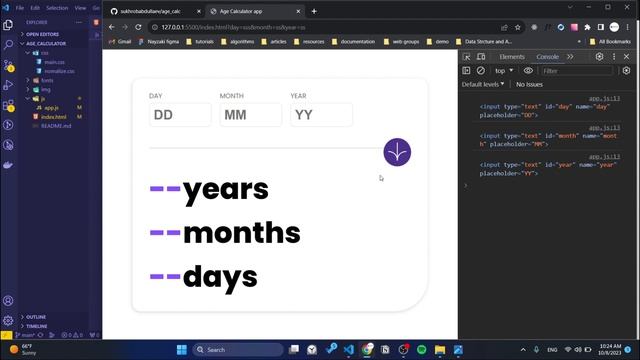The image size is (640, 360).
Task: Open console settings gear beside the filter
Action: tap(627, 71)
